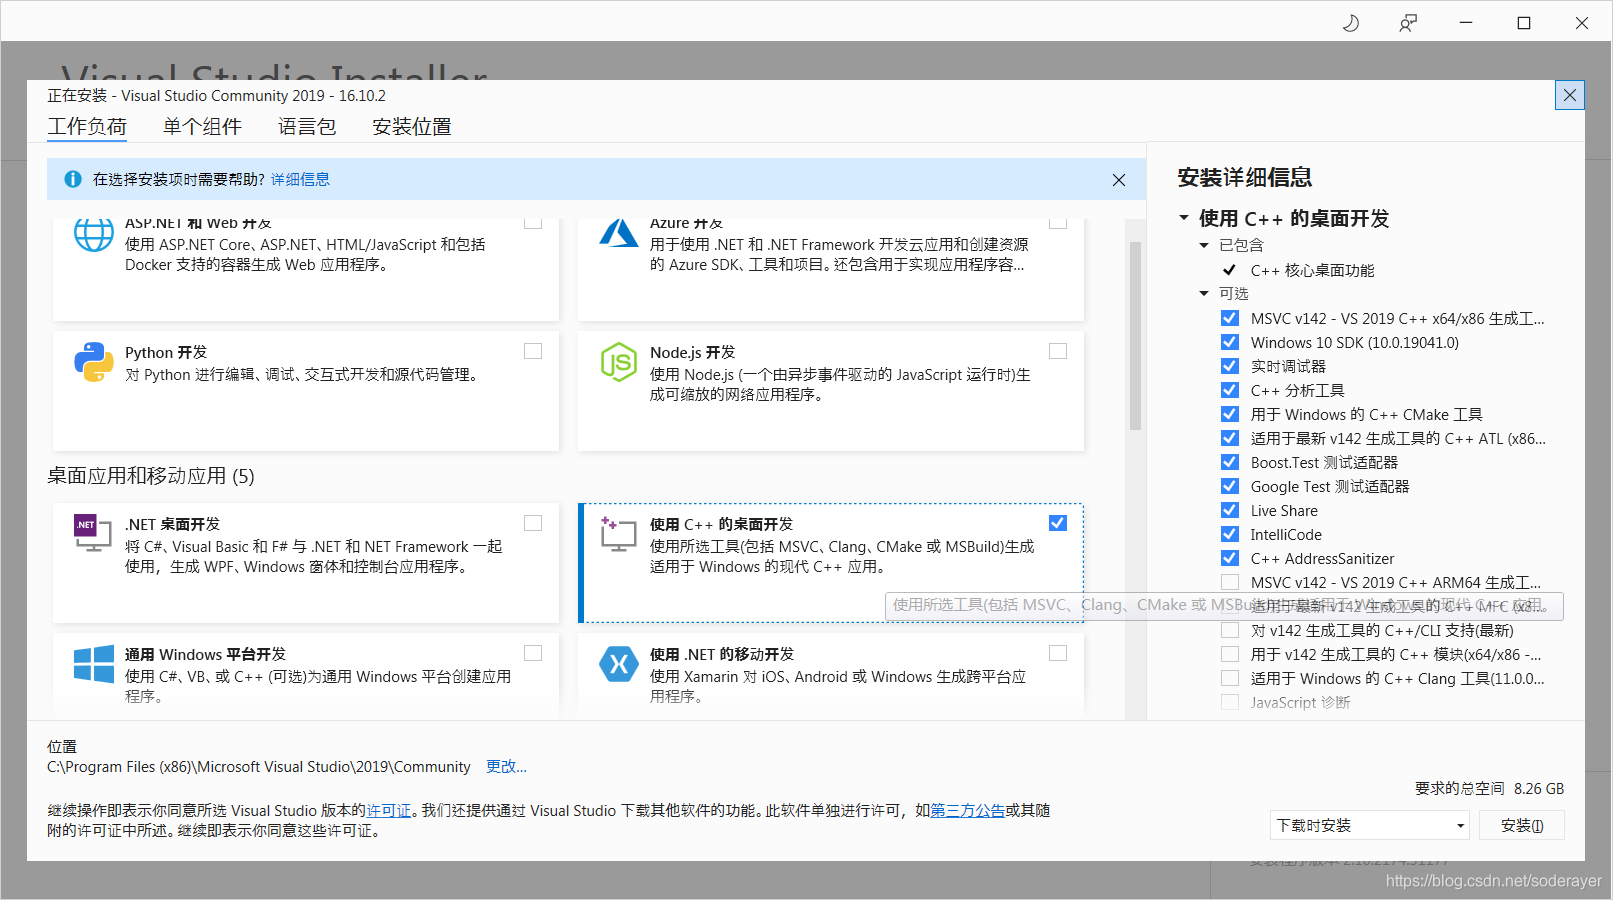Click the Azure development logo icon
Image resolution: width=1613 pixels, height=900 pixels.
point(619,233)
